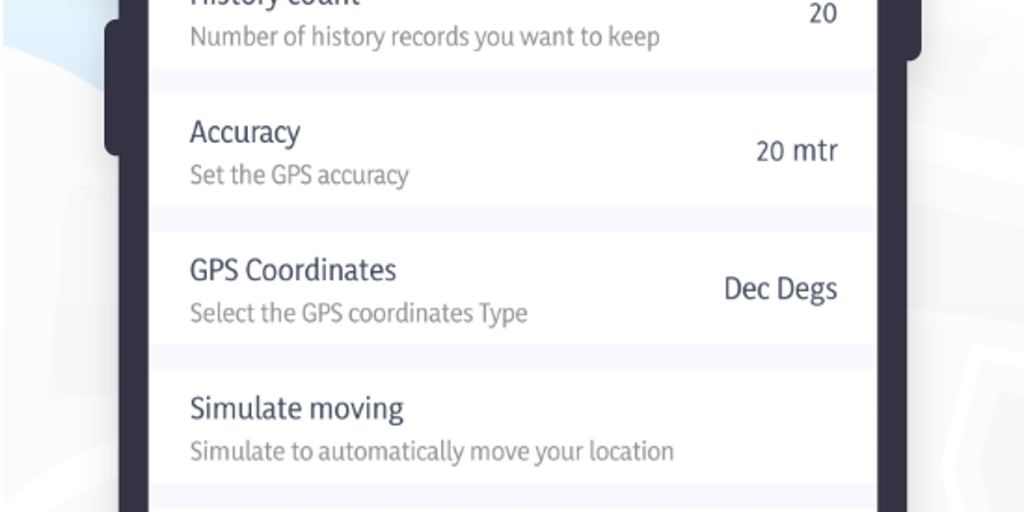Tap the divider between GPS Coordinates and Simulate moving
Viewport: 1024px width, 512px height.
(x=512, y=357)
